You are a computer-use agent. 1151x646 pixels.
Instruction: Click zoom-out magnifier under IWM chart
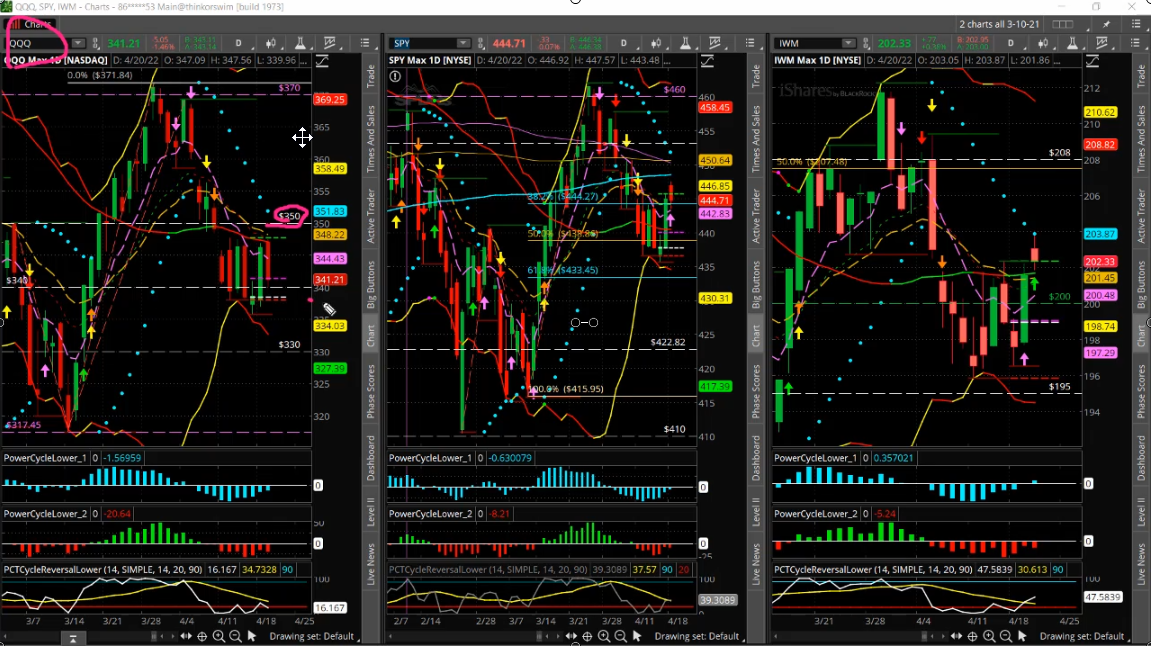(1006, 636)
